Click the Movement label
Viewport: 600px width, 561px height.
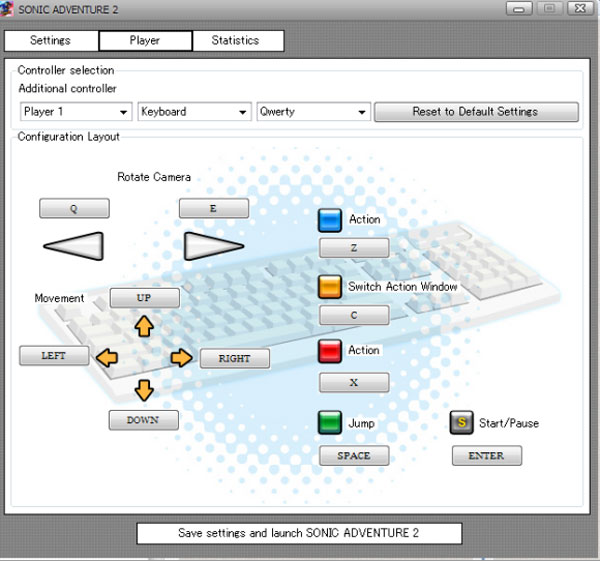[59, 298]
